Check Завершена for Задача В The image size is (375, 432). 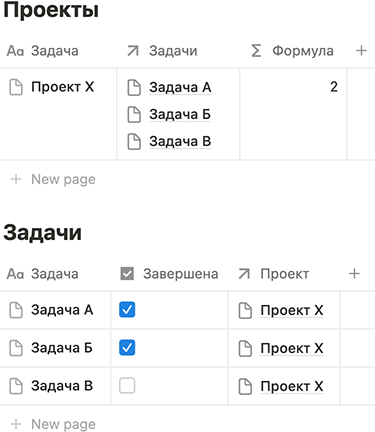[x=127, y=386]
